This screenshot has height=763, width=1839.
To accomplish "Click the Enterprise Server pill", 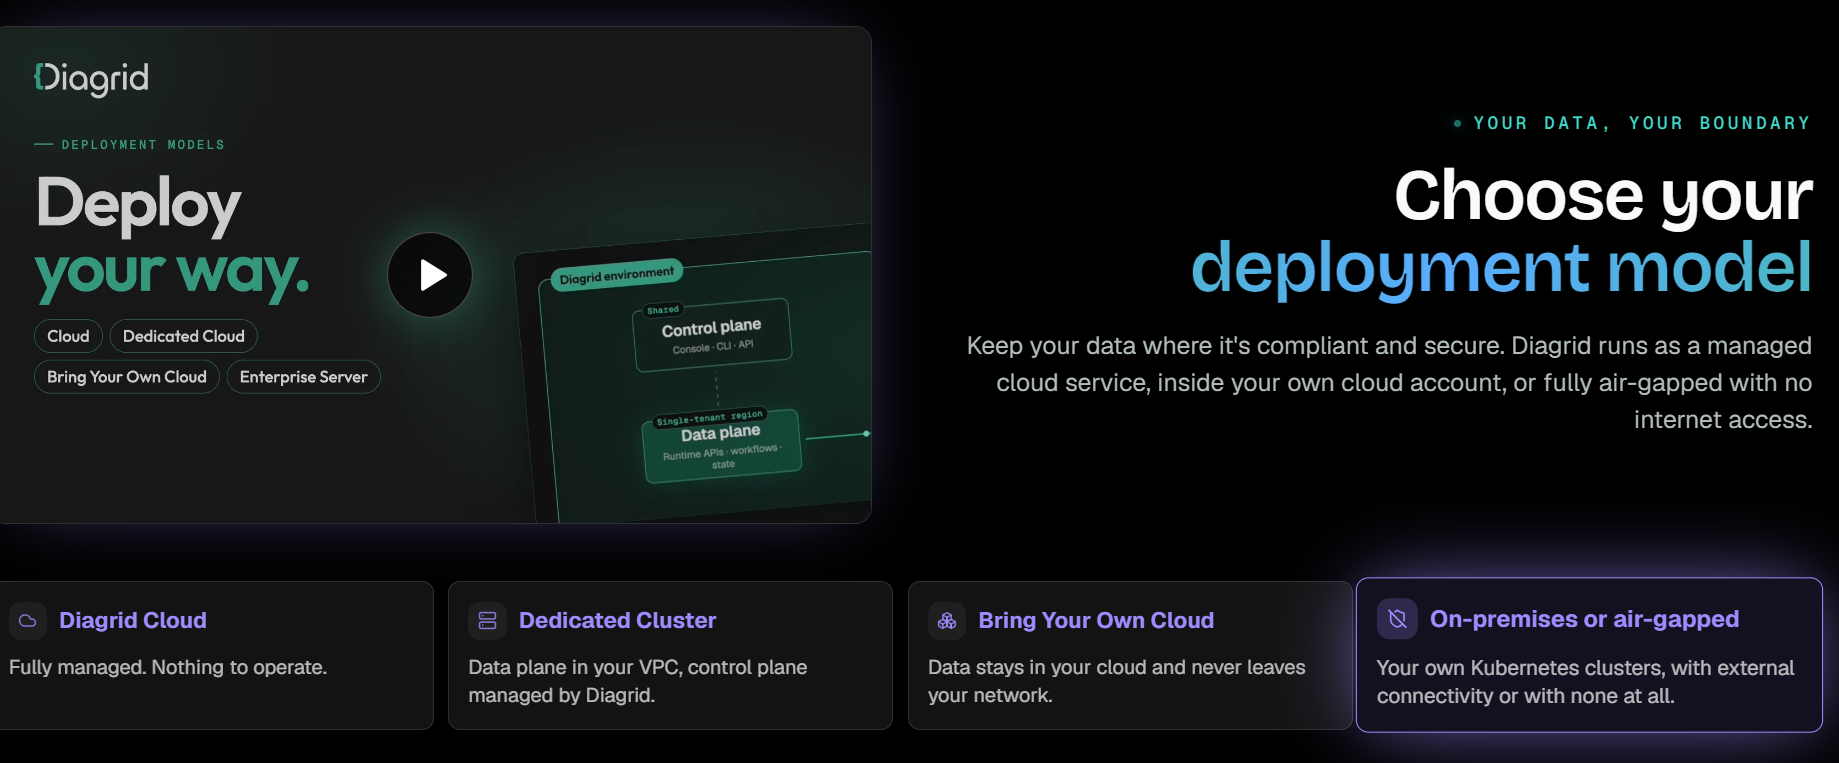I will point(304,377).
